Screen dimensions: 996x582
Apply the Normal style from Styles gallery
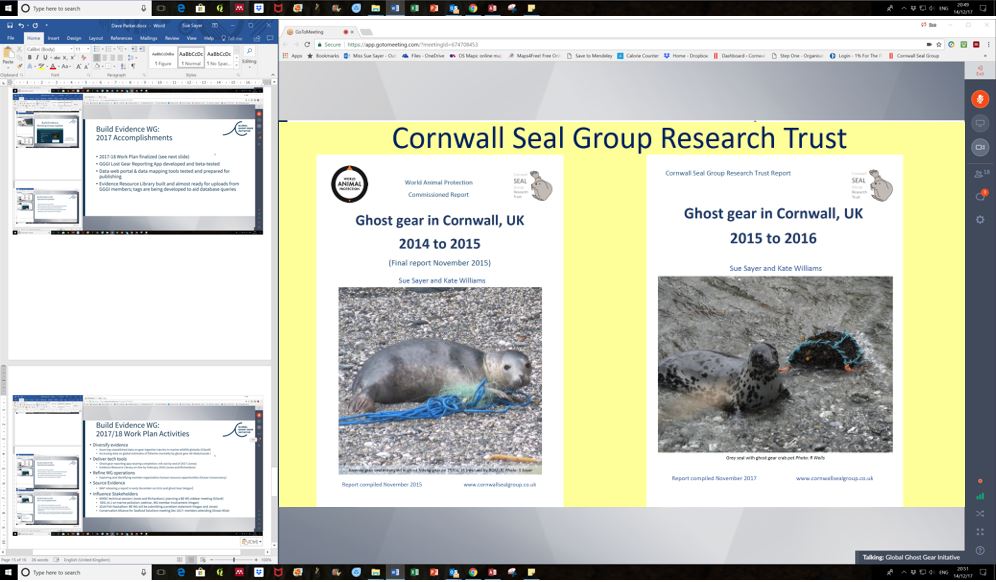pyautogui.click(x=191, y=57)
